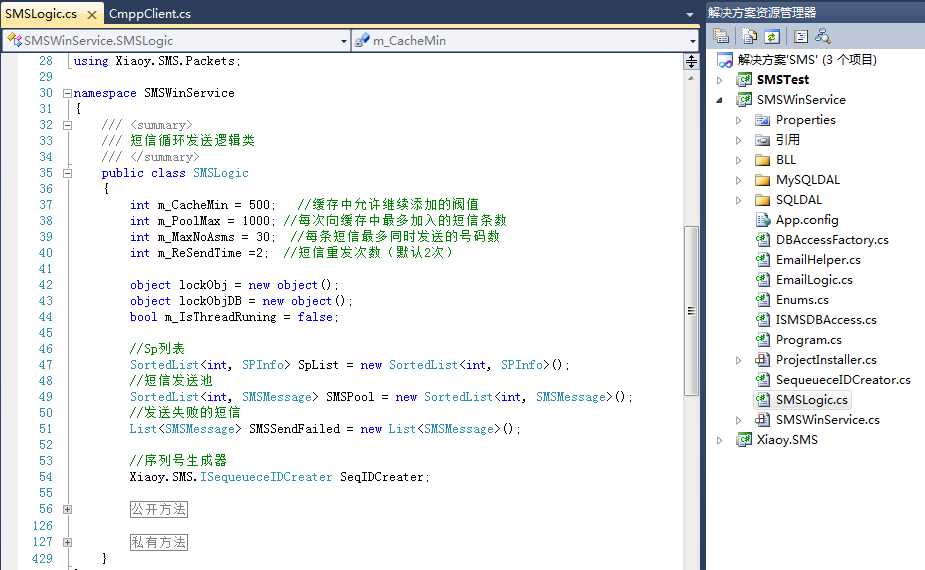Select EmailLogic.cs in Solution Explorer

[x=814, y=280]
